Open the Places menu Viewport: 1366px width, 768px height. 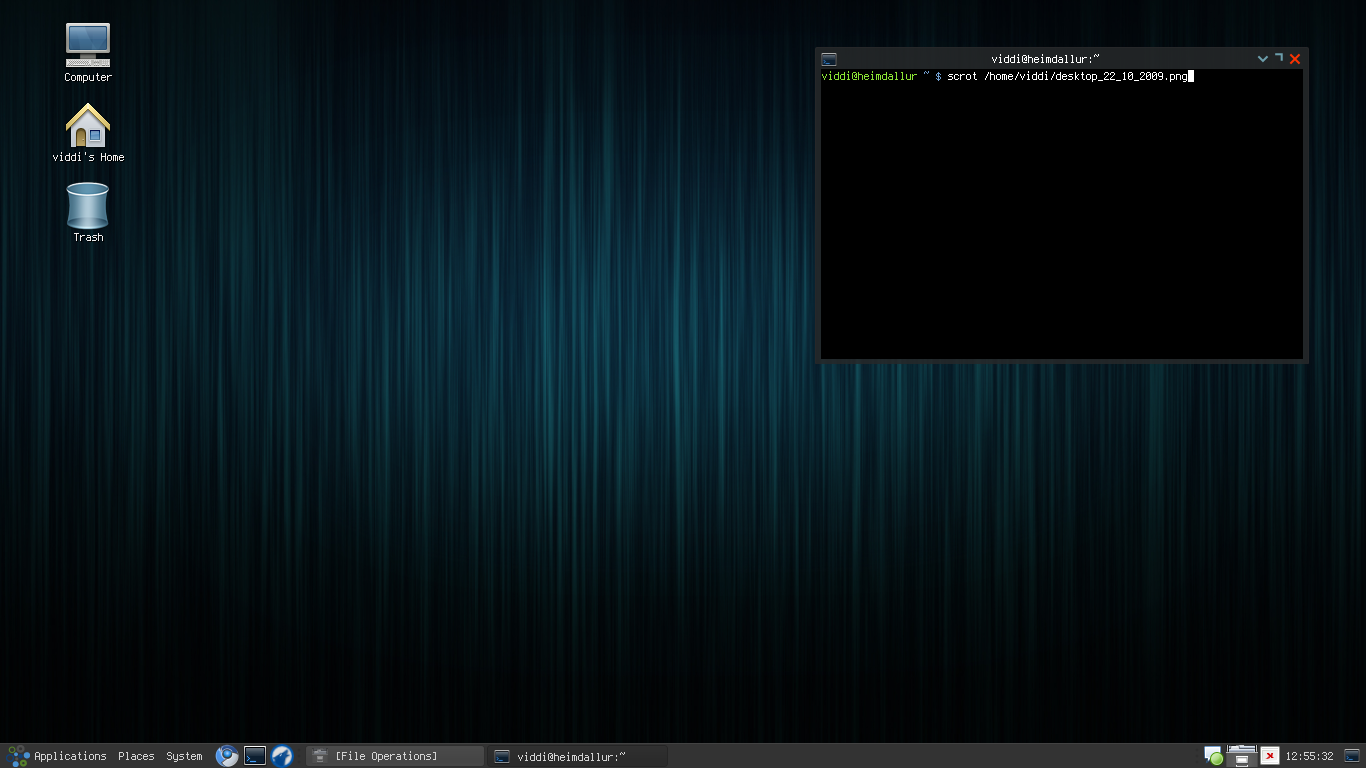(136, 756)
